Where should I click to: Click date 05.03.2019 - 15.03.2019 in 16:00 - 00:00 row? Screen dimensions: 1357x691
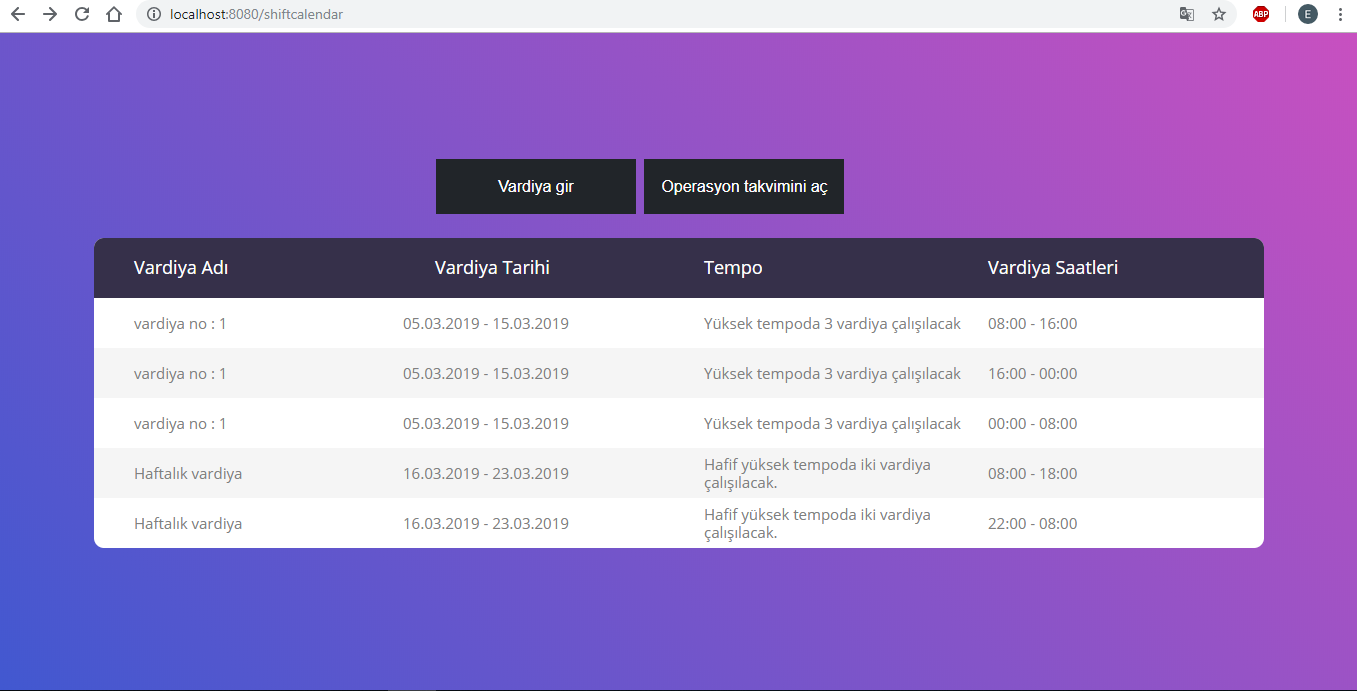pyautogui.click(x=486, y=374)
